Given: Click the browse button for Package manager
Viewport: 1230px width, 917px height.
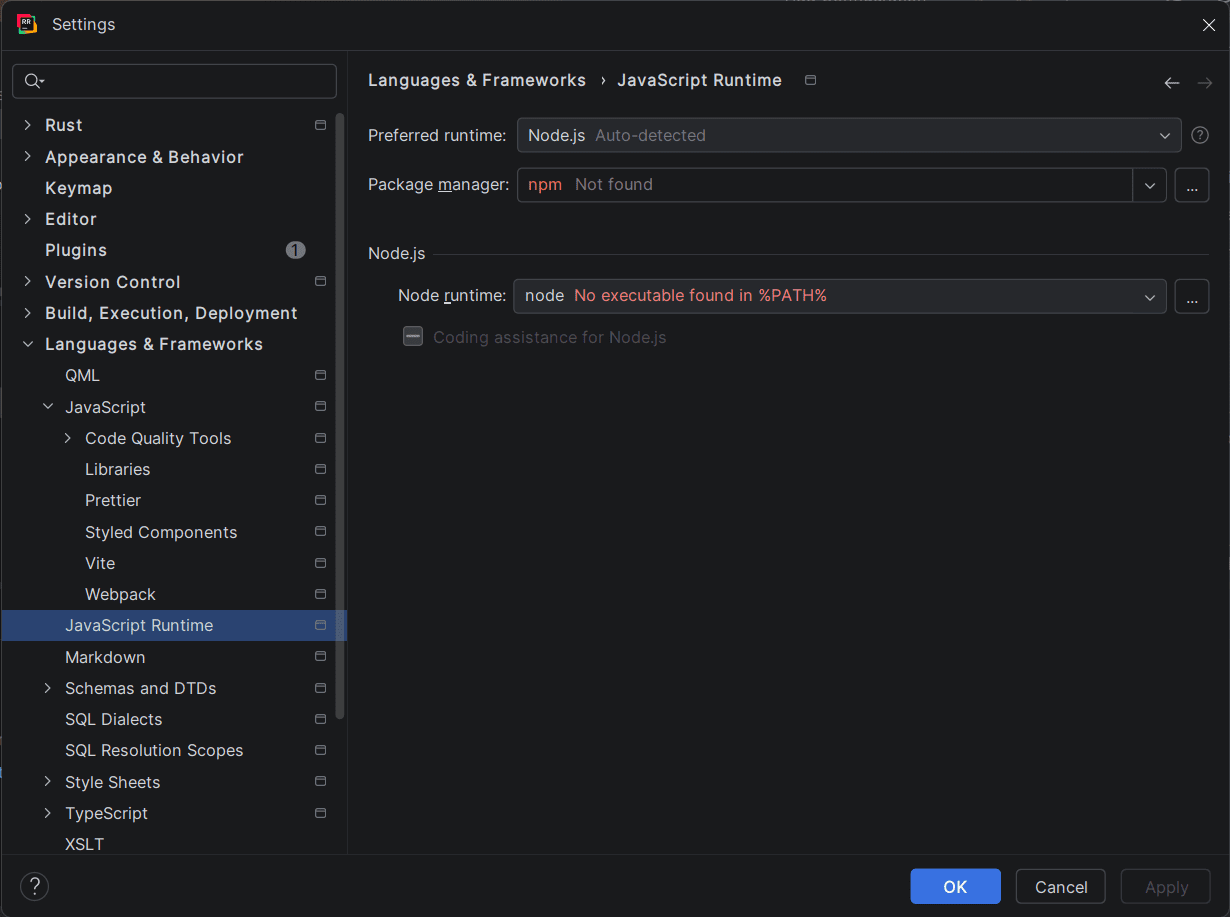Looking at the screenshot, I should point(1191,185).
